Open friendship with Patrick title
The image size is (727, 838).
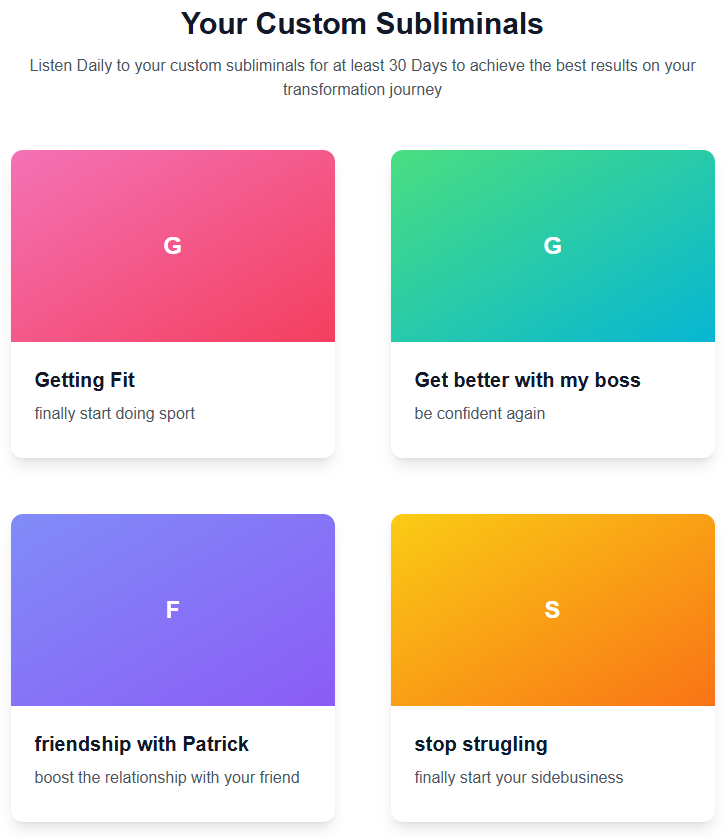142,744
